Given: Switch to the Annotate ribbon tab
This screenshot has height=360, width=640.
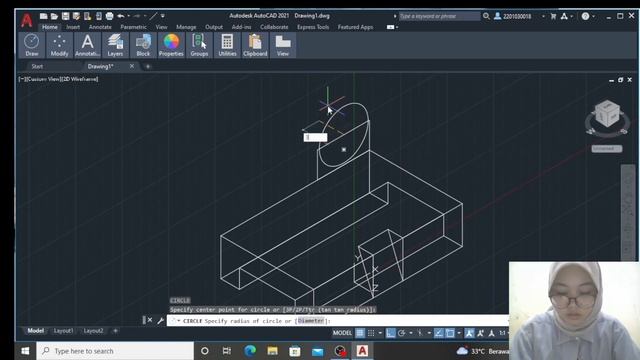Looking at the screenshot, I should (100, 27).
